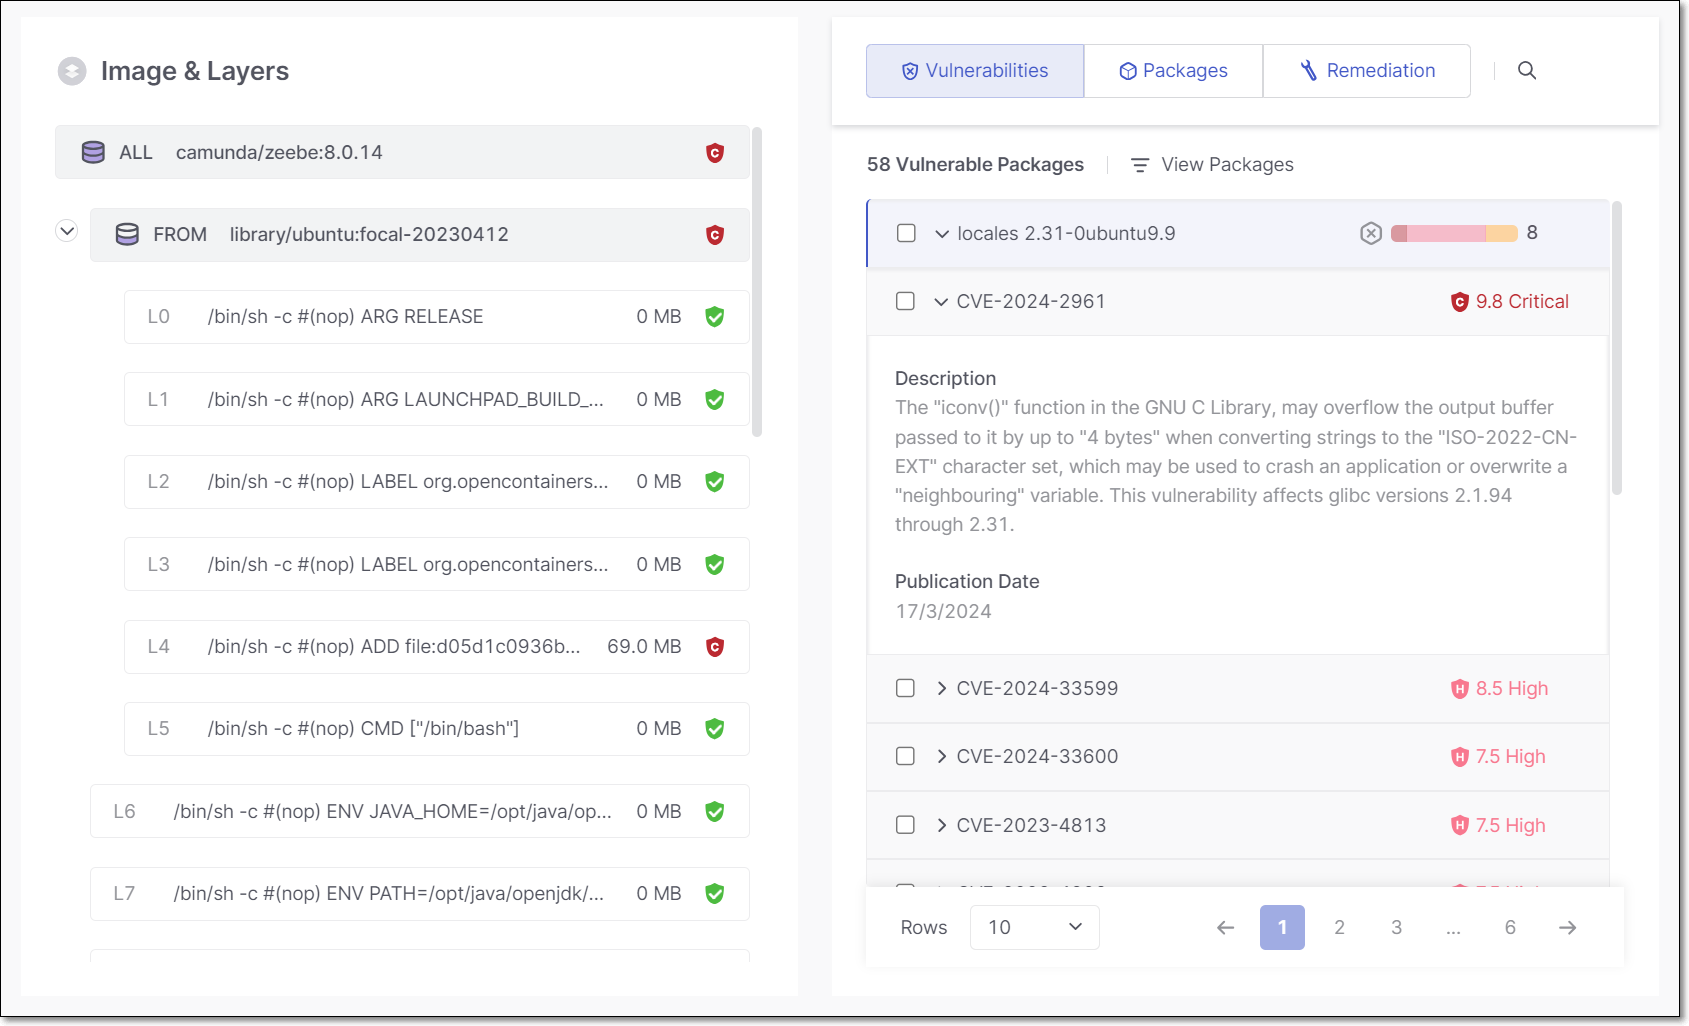This screenshot has width=1689, height=1026.
Task: Collapse the locales package chevron
Action: pyautogui.click(x=941, y=234)
